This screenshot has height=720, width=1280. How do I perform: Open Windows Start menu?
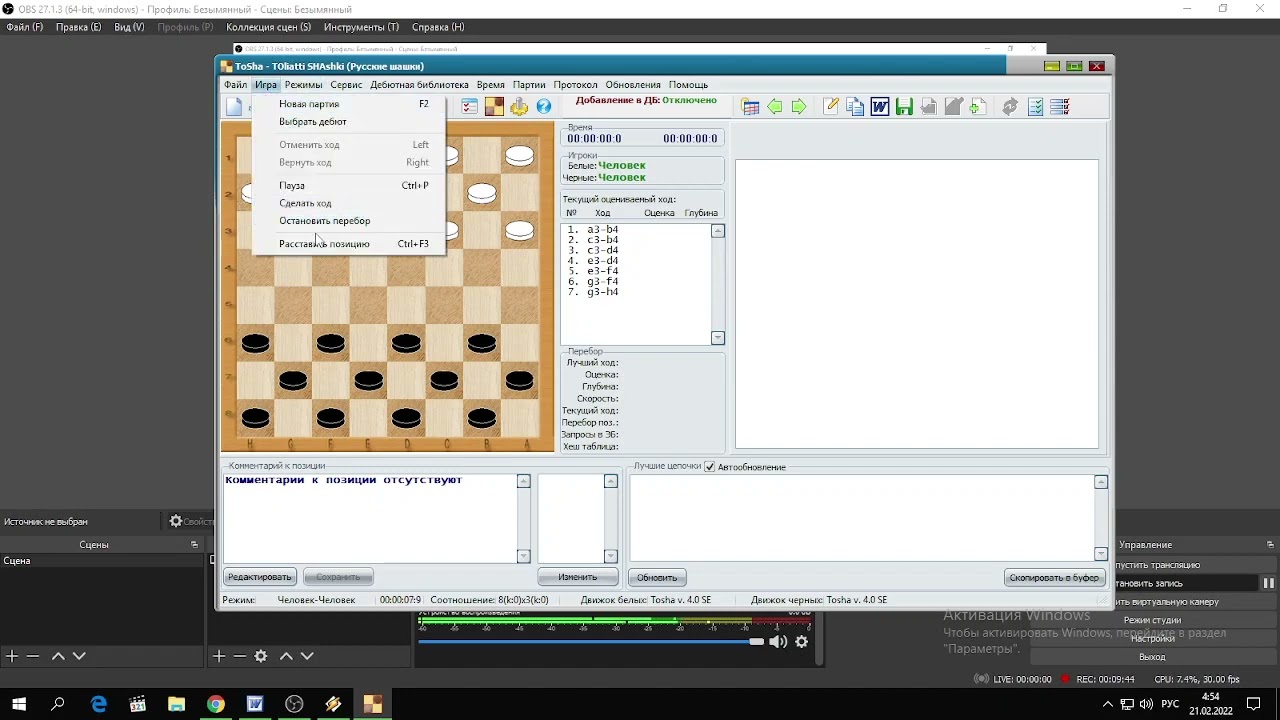(19, 704)
